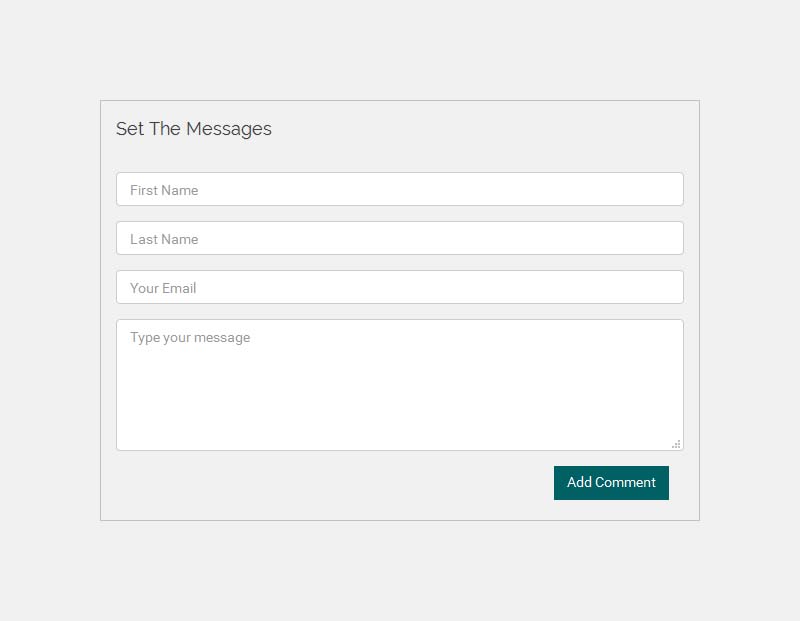Click the textarea resize grip handle
This screenshot has width=800, height=621.
point(677,444)
